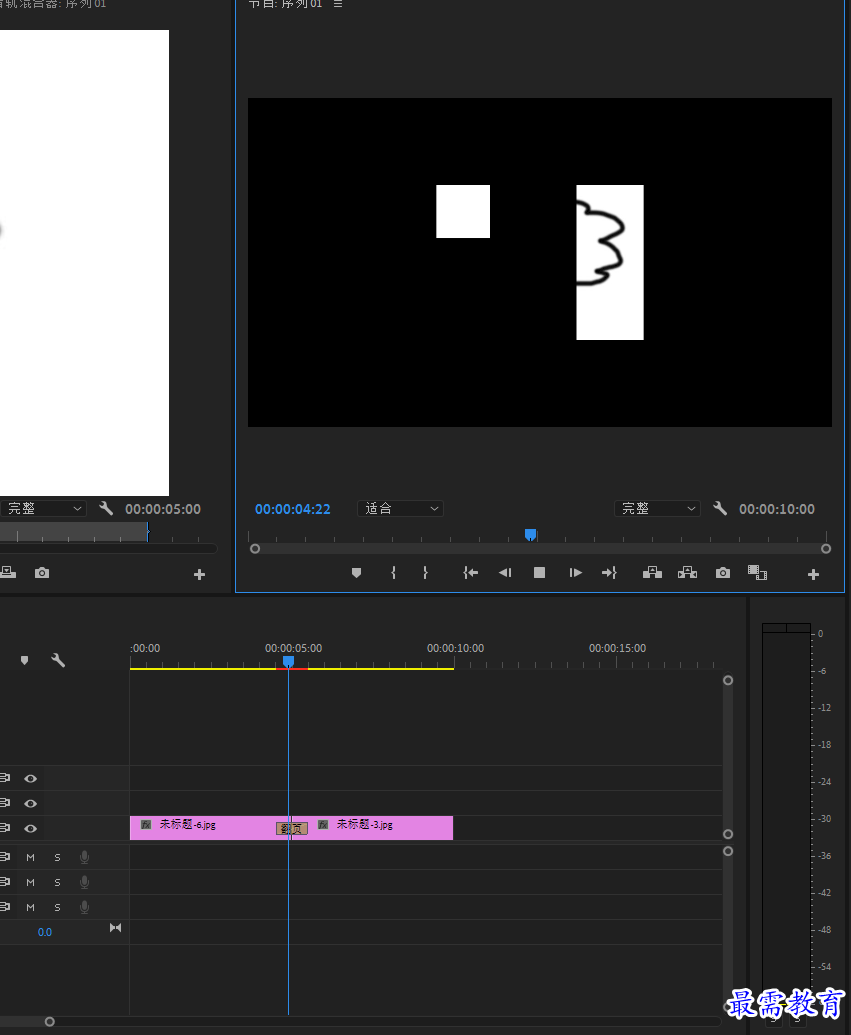Click the timeline horizontal zoom scroll handle

[x=50, y=1022]
